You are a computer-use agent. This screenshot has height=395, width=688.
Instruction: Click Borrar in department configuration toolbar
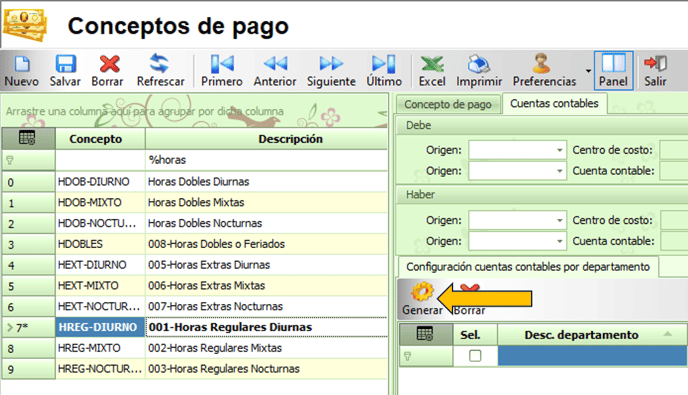tap(469, 310)
